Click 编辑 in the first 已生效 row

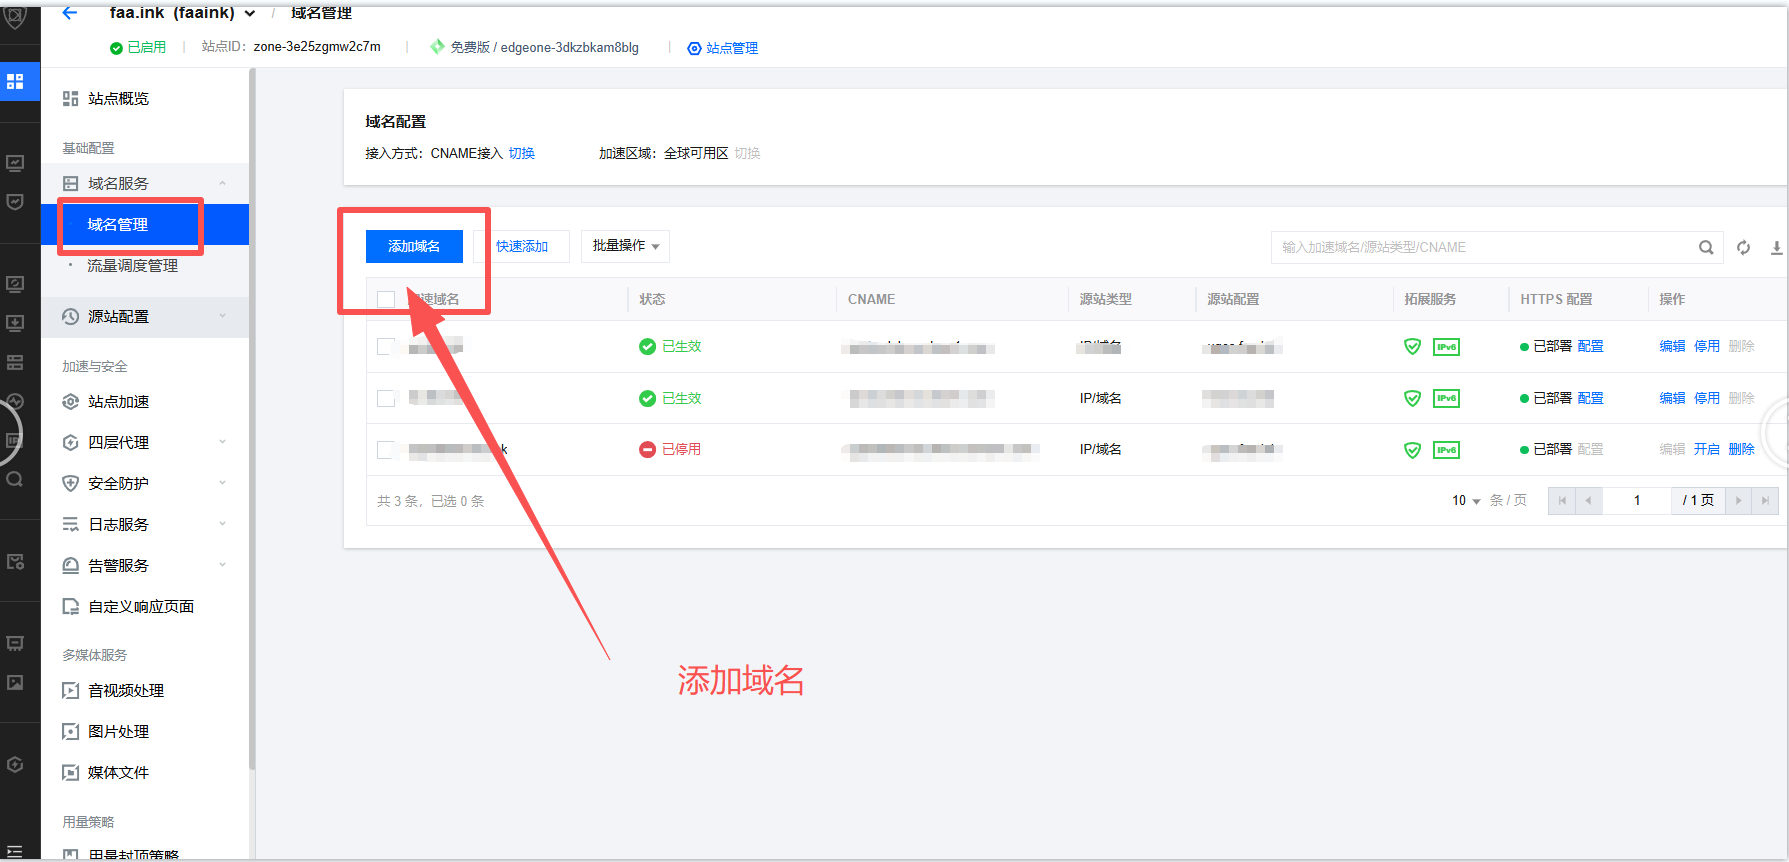[x=1672, y=346]
